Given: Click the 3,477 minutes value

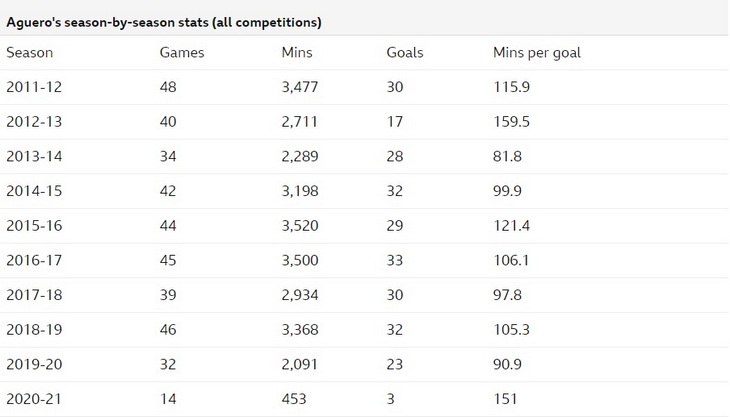Looking at the screenshot, I should (x=302, y=88).
